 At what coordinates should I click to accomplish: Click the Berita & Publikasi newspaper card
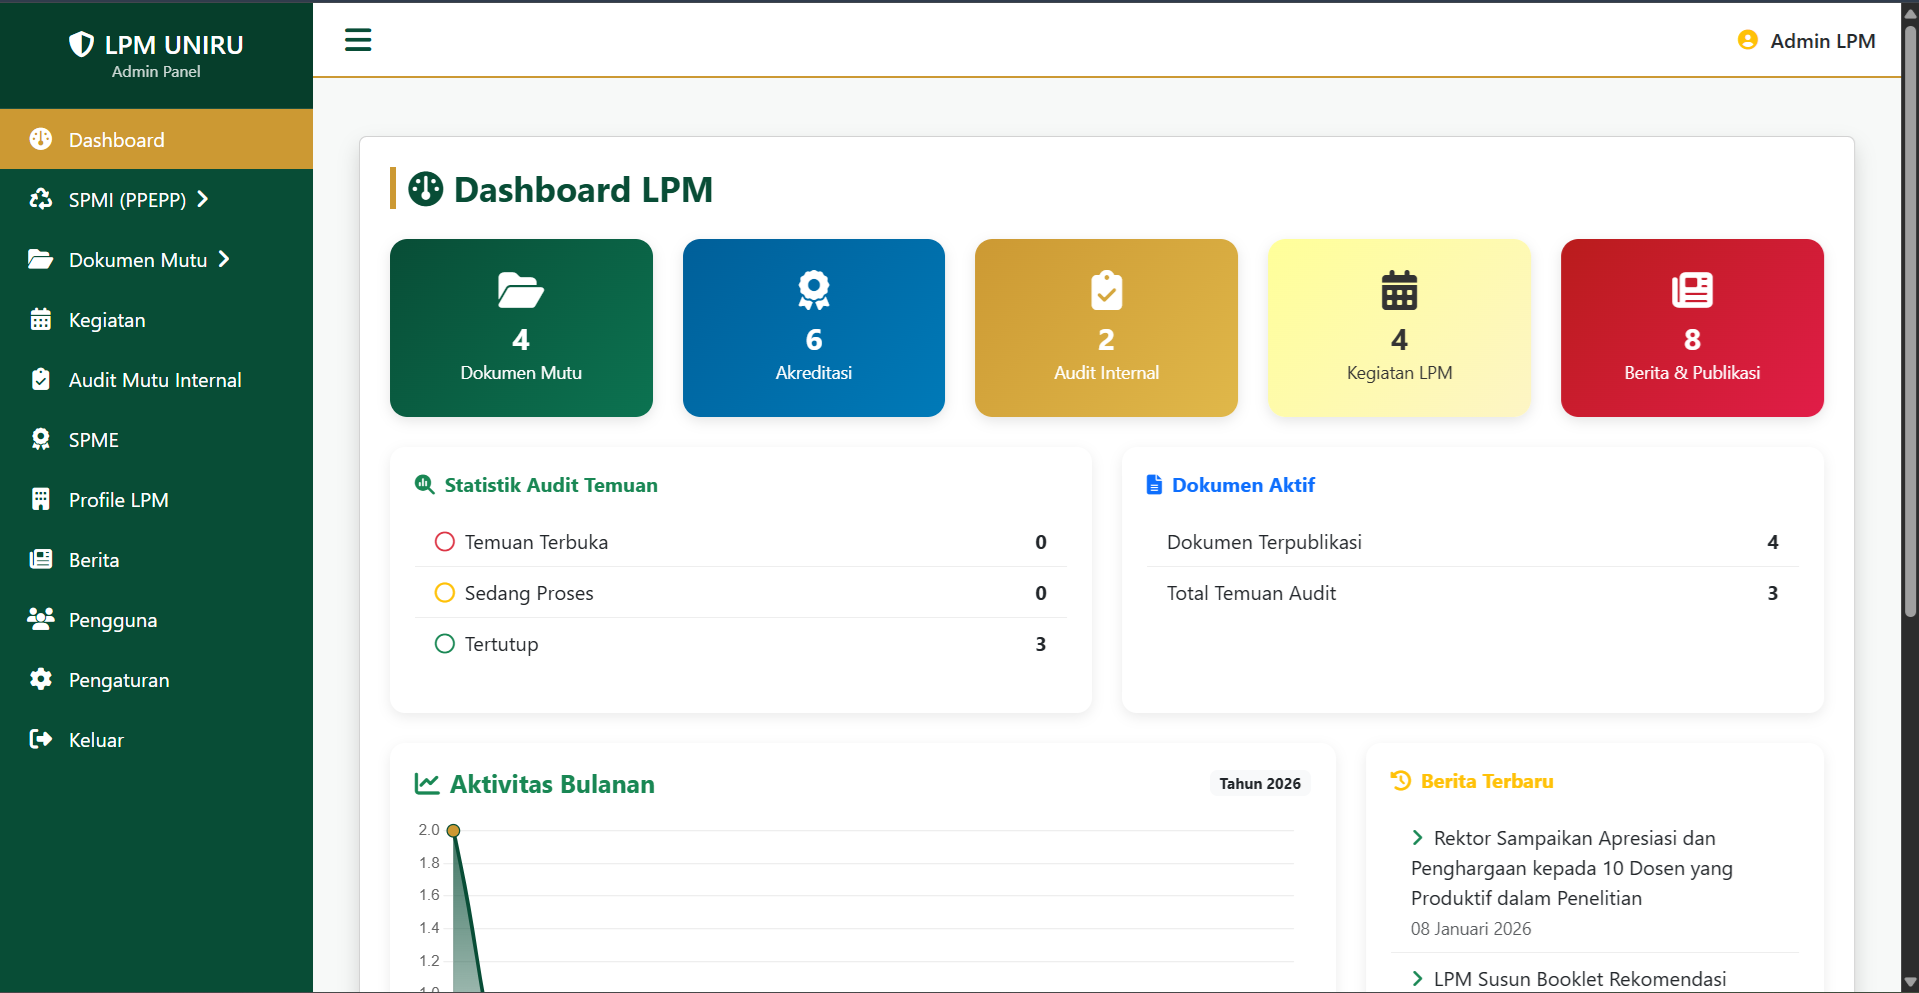point(1691,327)
